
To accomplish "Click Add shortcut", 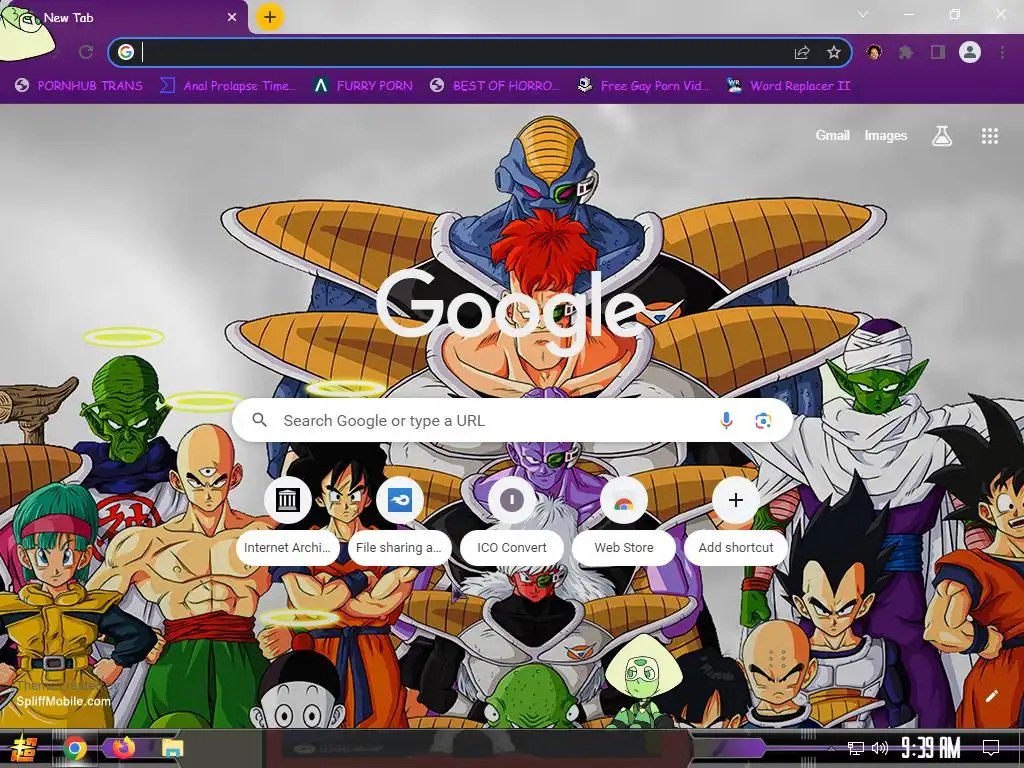I will (735, 520).
